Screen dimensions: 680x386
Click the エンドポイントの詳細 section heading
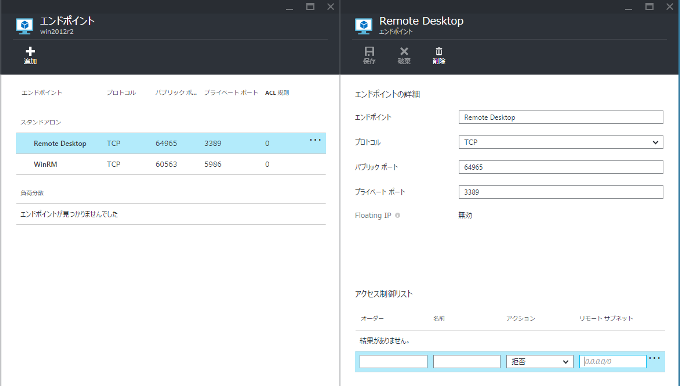coord(387,94)
